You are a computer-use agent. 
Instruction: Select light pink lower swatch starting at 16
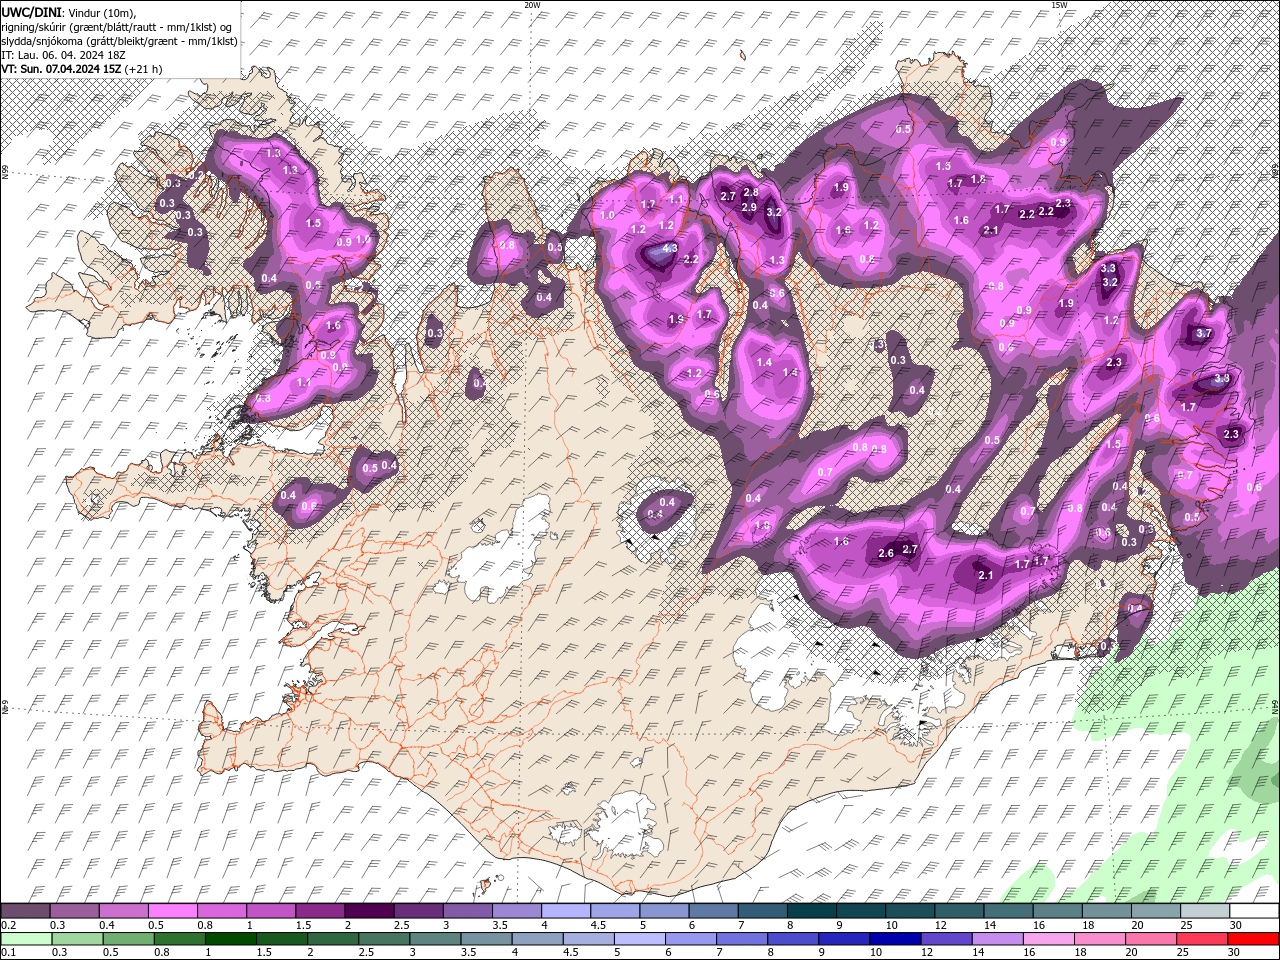[1048, 938]
